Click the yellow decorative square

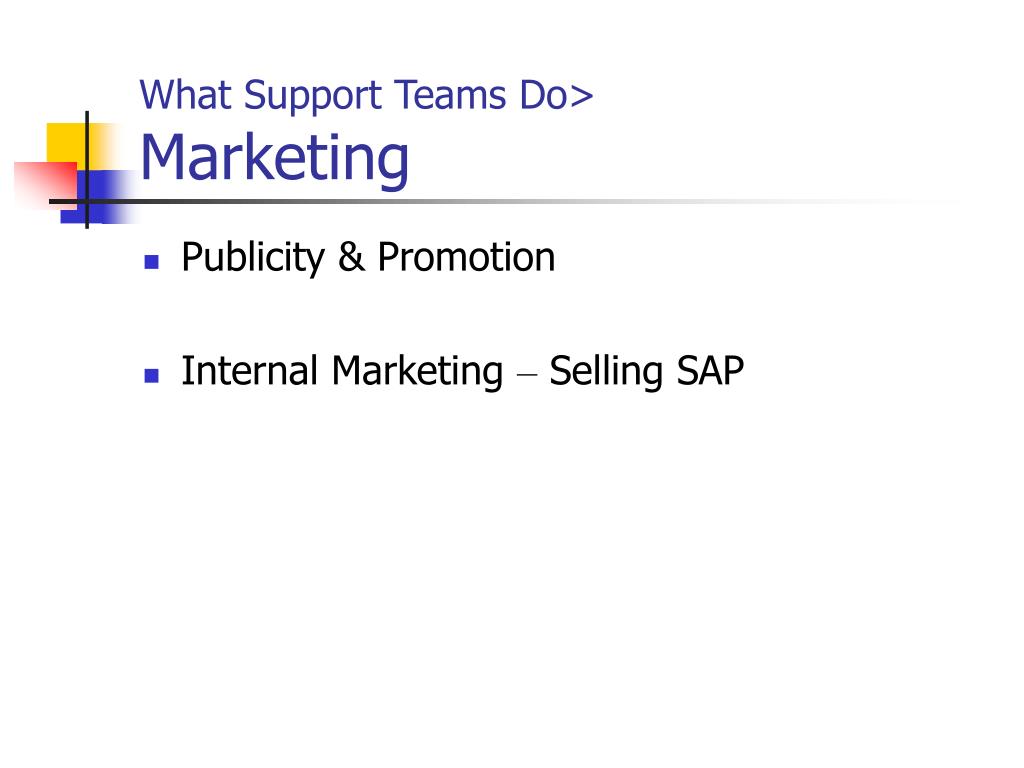[x=73, y=147]
